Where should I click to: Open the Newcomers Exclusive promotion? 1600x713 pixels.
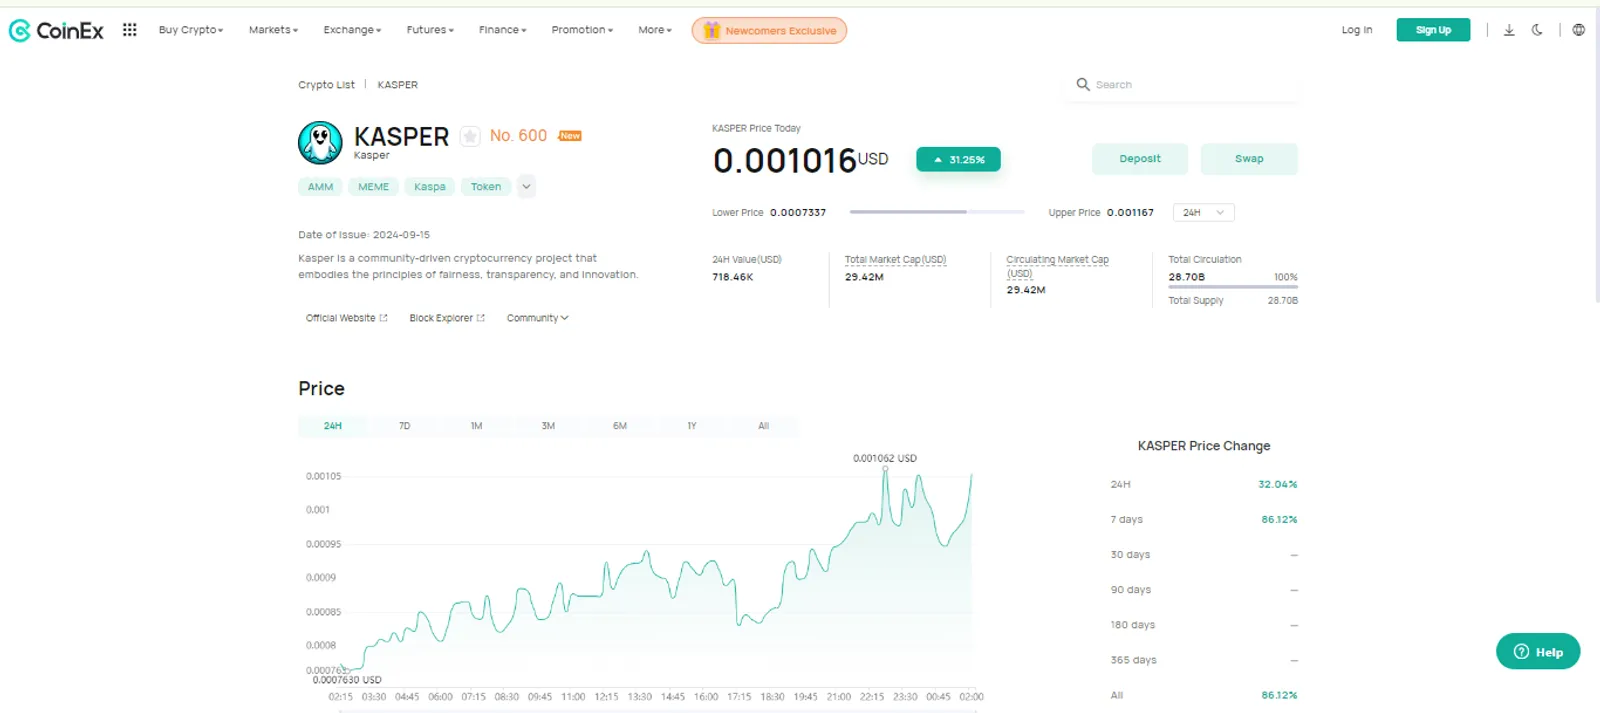tap(769, 30)
